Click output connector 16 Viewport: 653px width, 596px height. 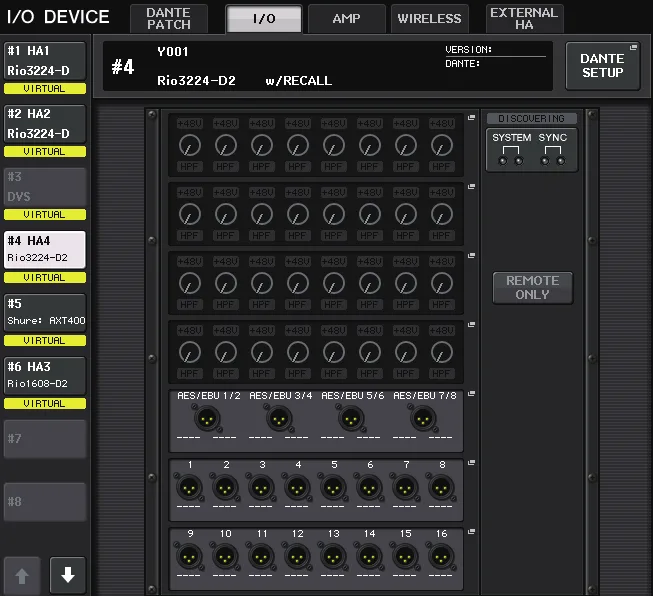[x=441, y=556]
